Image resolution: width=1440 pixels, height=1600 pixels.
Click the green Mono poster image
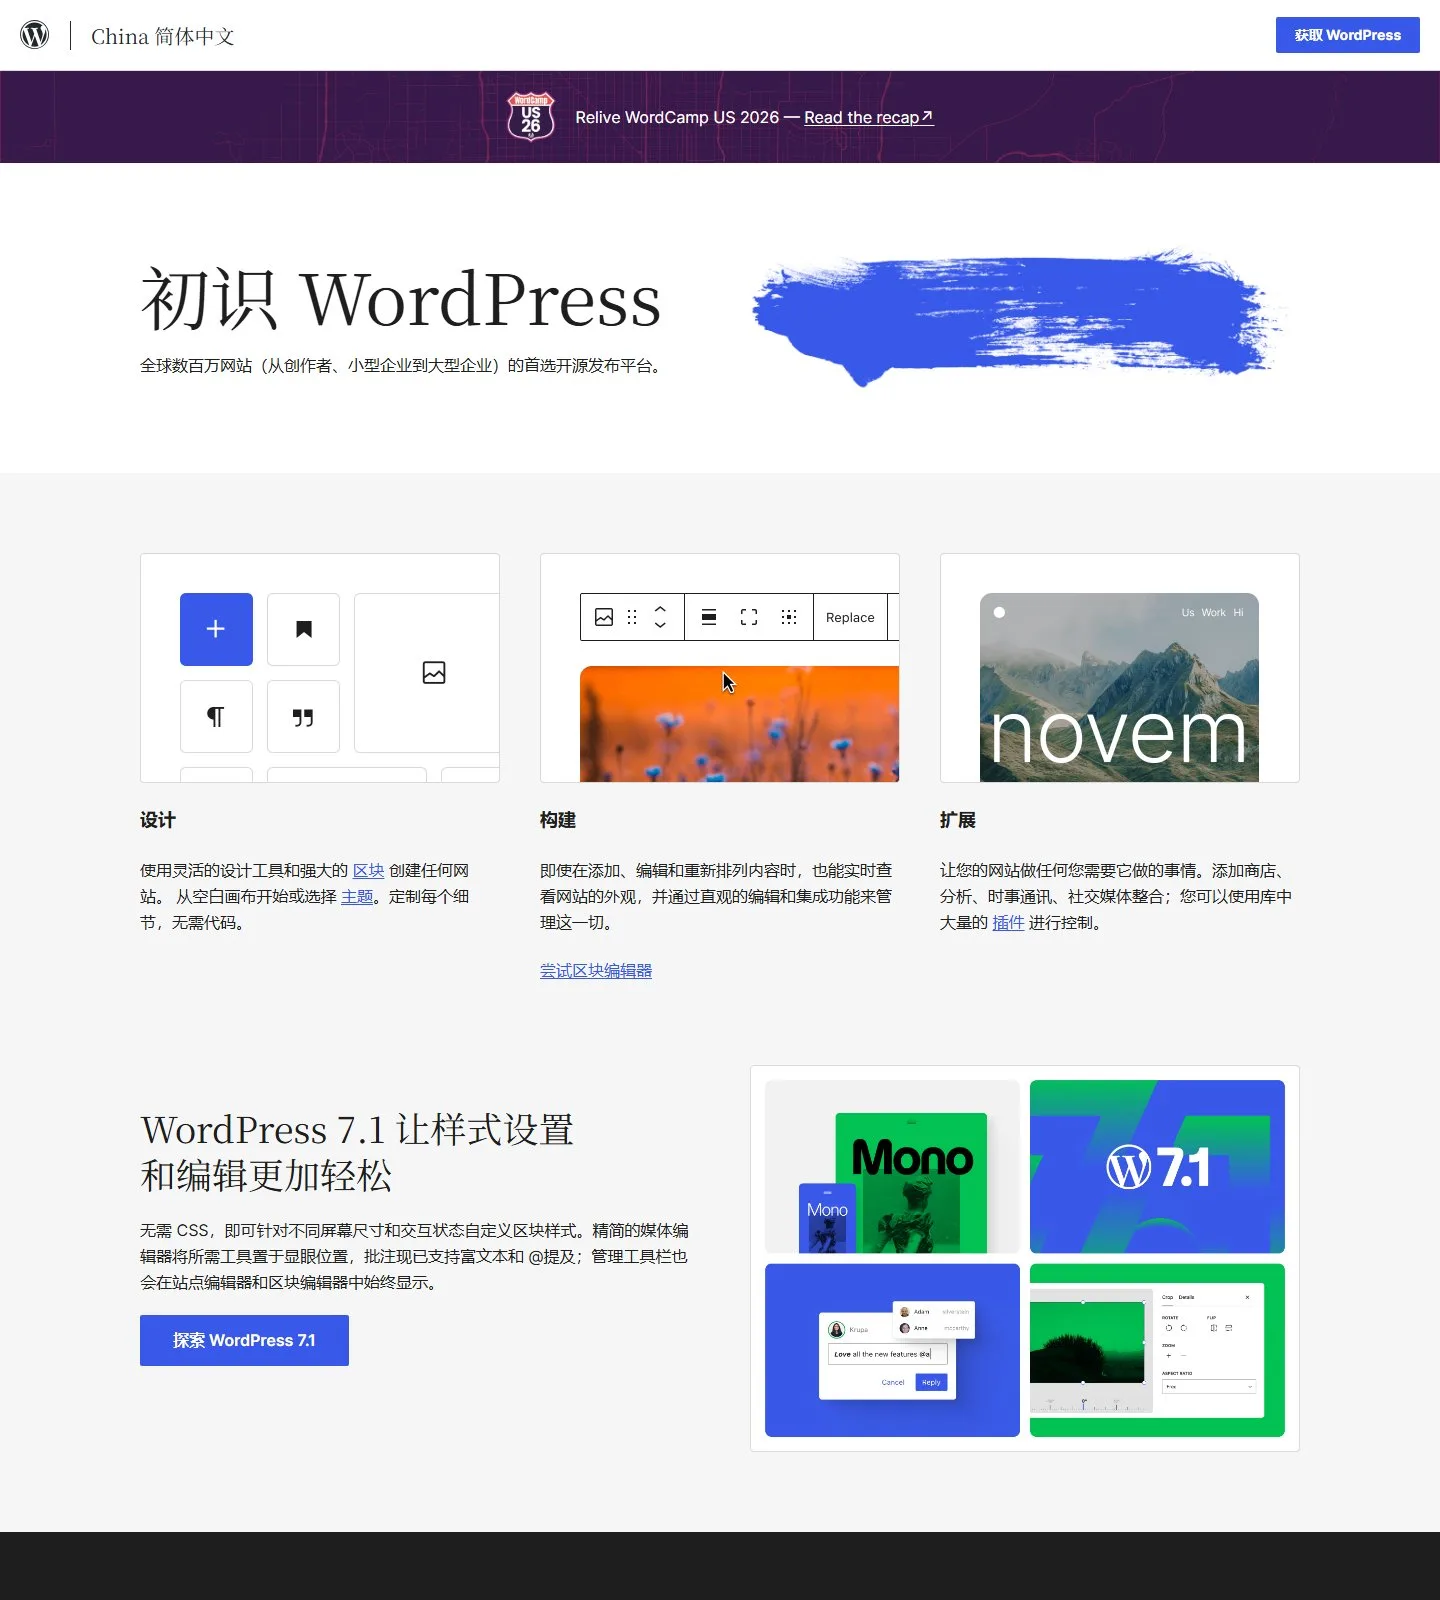892,1167
